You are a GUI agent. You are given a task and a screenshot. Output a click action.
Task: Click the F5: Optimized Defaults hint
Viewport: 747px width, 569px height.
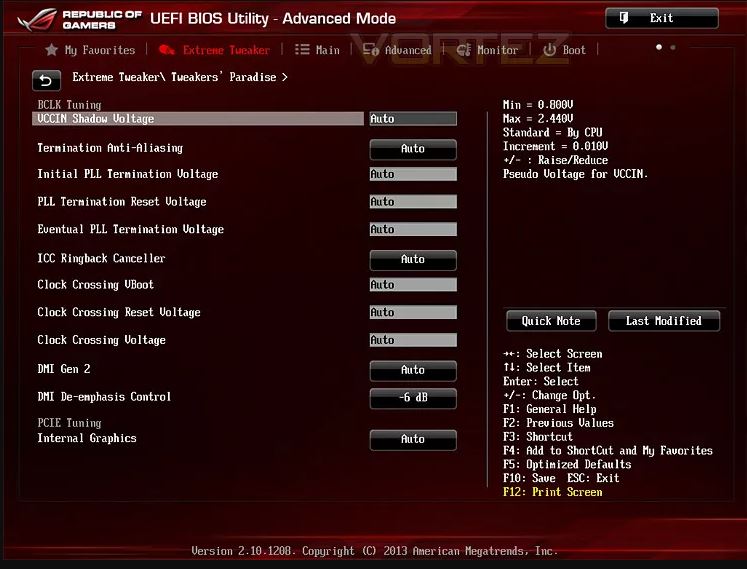[567, 464]
